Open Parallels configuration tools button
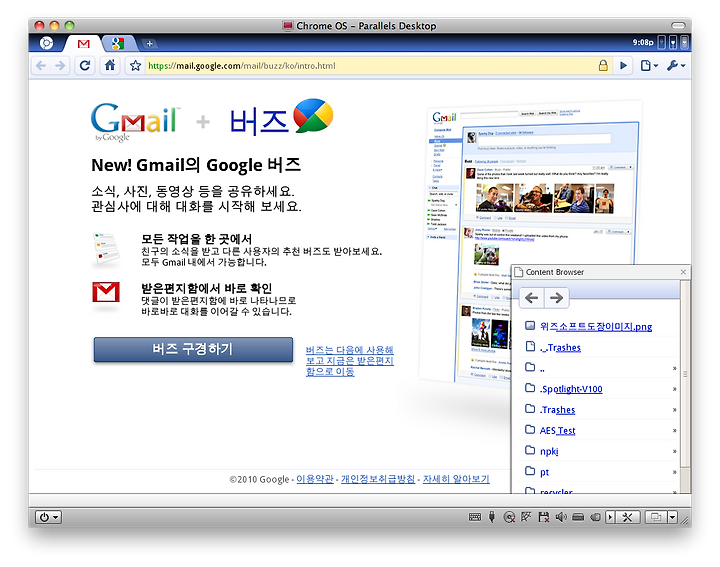 point(627,517)
